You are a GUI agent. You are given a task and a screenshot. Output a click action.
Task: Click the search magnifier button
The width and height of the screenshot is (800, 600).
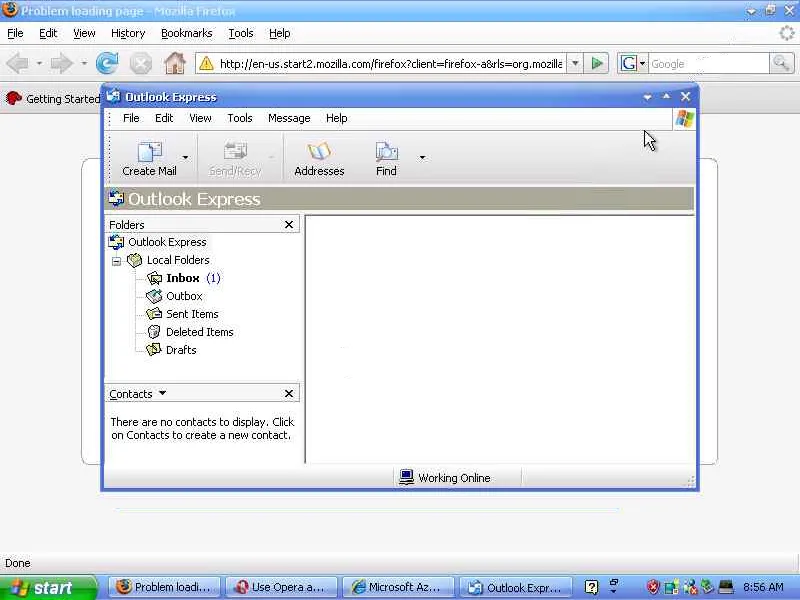(x=782, y=64)
